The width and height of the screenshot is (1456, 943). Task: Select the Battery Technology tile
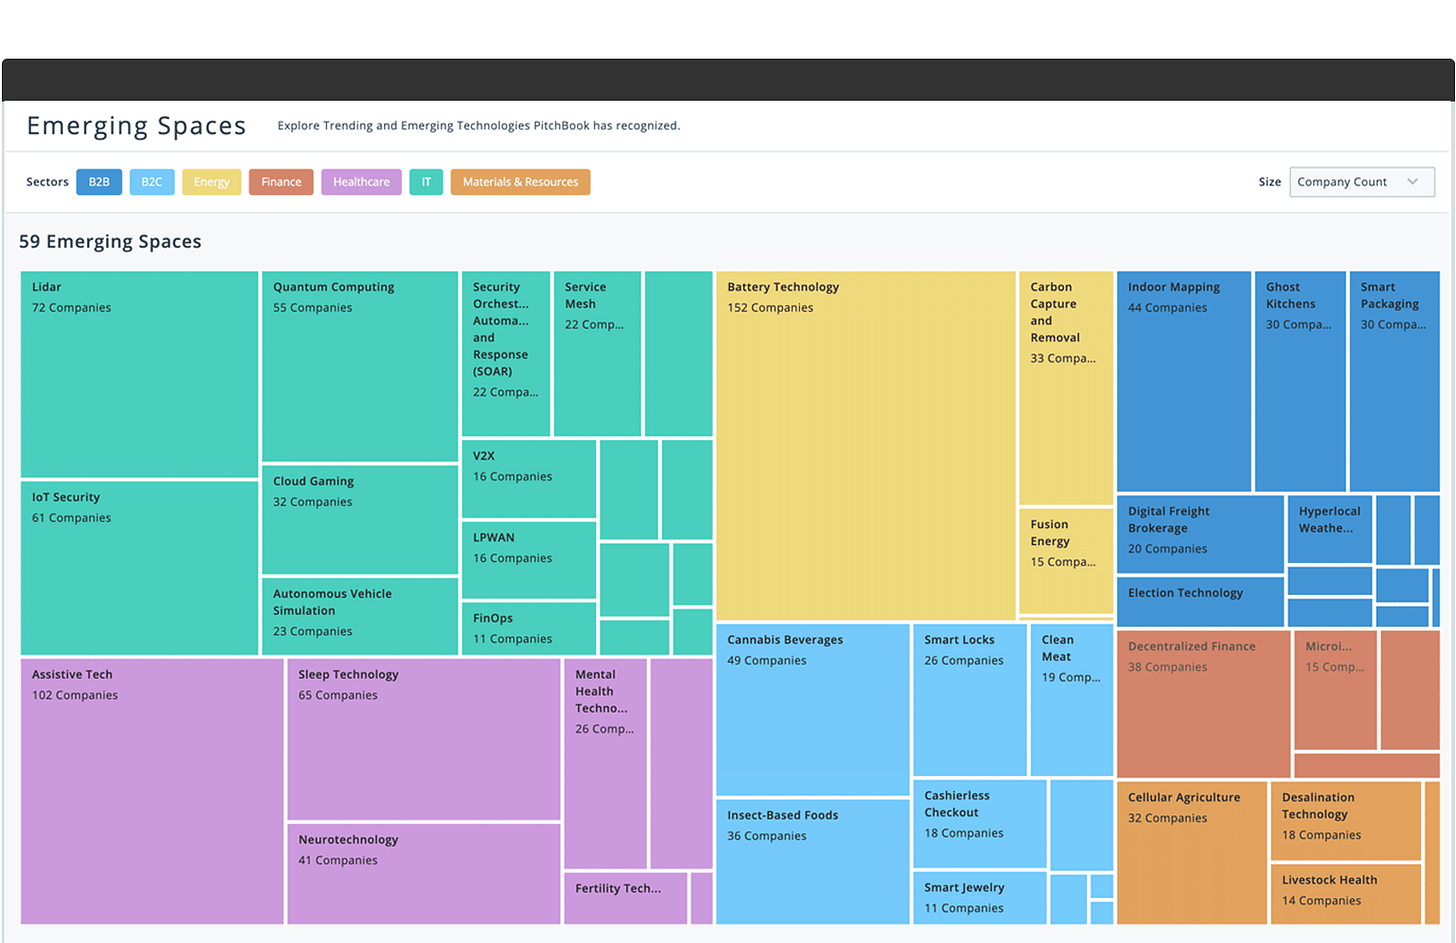click(x=866, y=445)
